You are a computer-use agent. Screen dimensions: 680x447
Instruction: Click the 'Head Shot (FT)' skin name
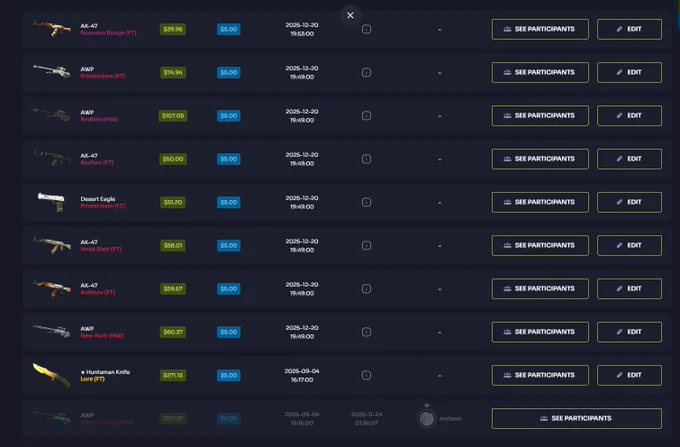pos(101,249)
